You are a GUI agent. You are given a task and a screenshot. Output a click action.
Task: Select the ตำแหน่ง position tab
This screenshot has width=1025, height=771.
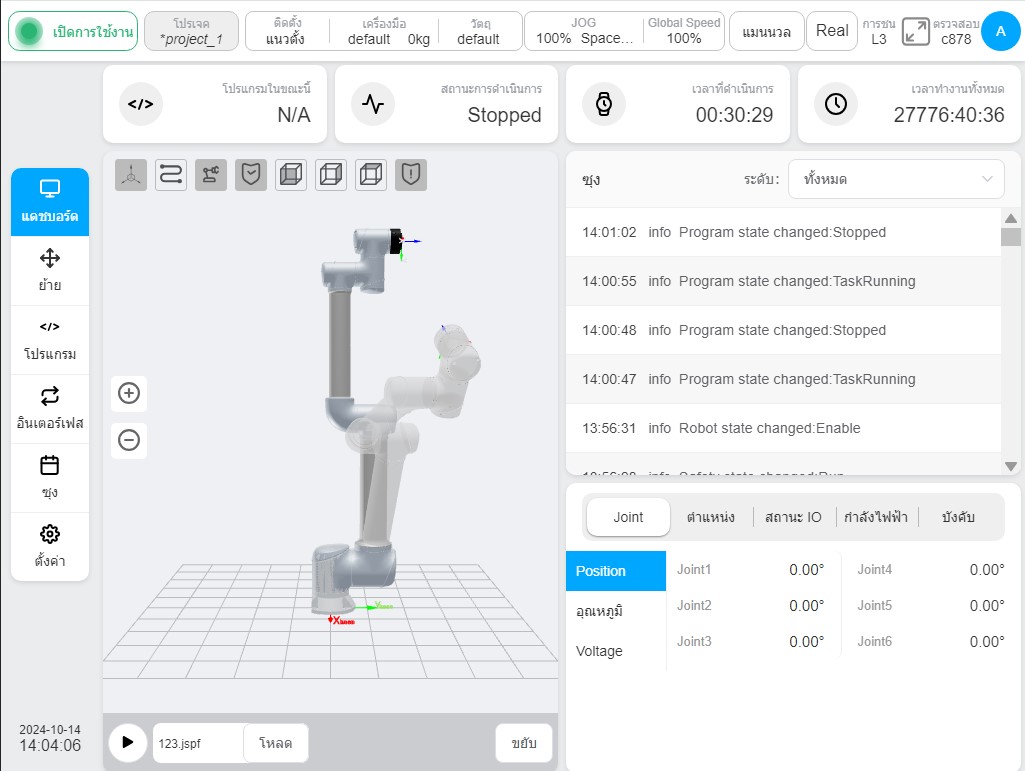coord(711,517)
